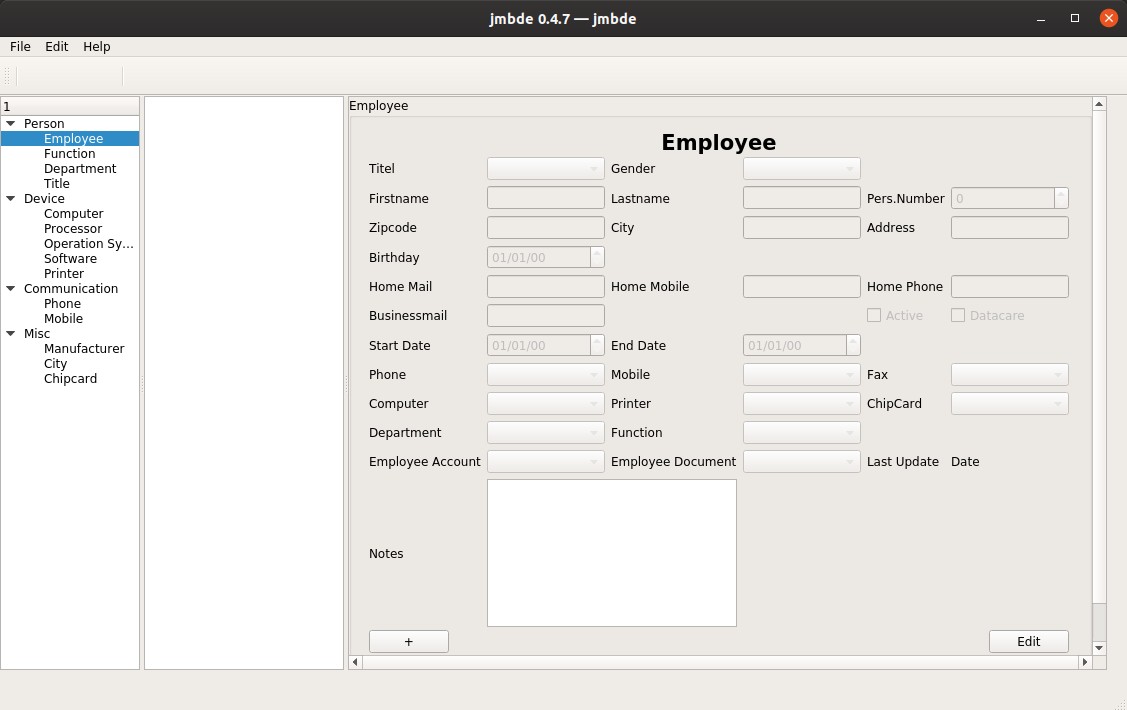Click the horizontal scrollbar left arrow
Image resolution: width=1127 pixels, height=710 pixels.
click(x=355, y=662)
